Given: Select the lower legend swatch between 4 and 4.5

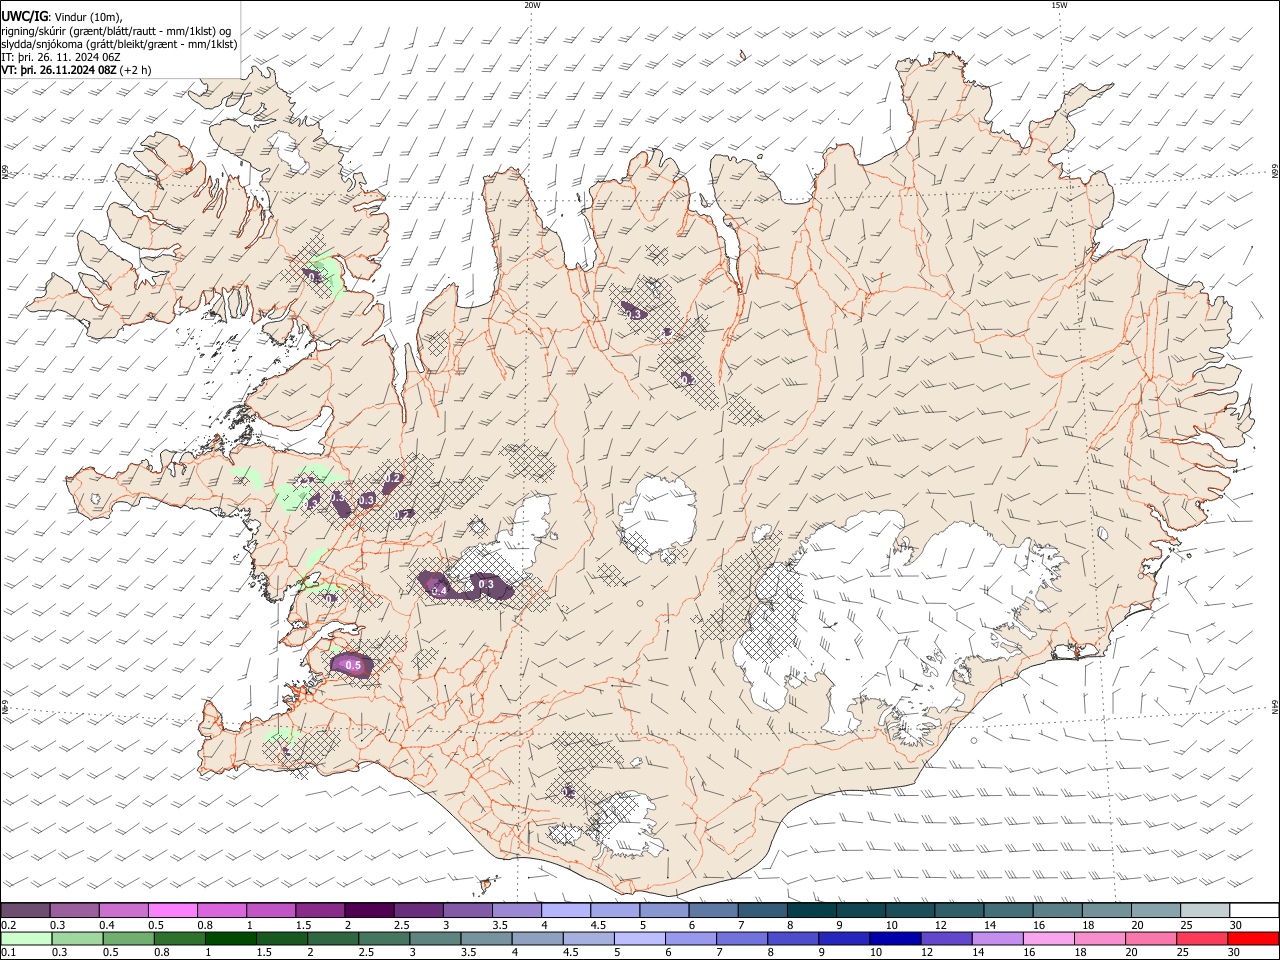Looking at the screenshot, I should click(537, 938).
